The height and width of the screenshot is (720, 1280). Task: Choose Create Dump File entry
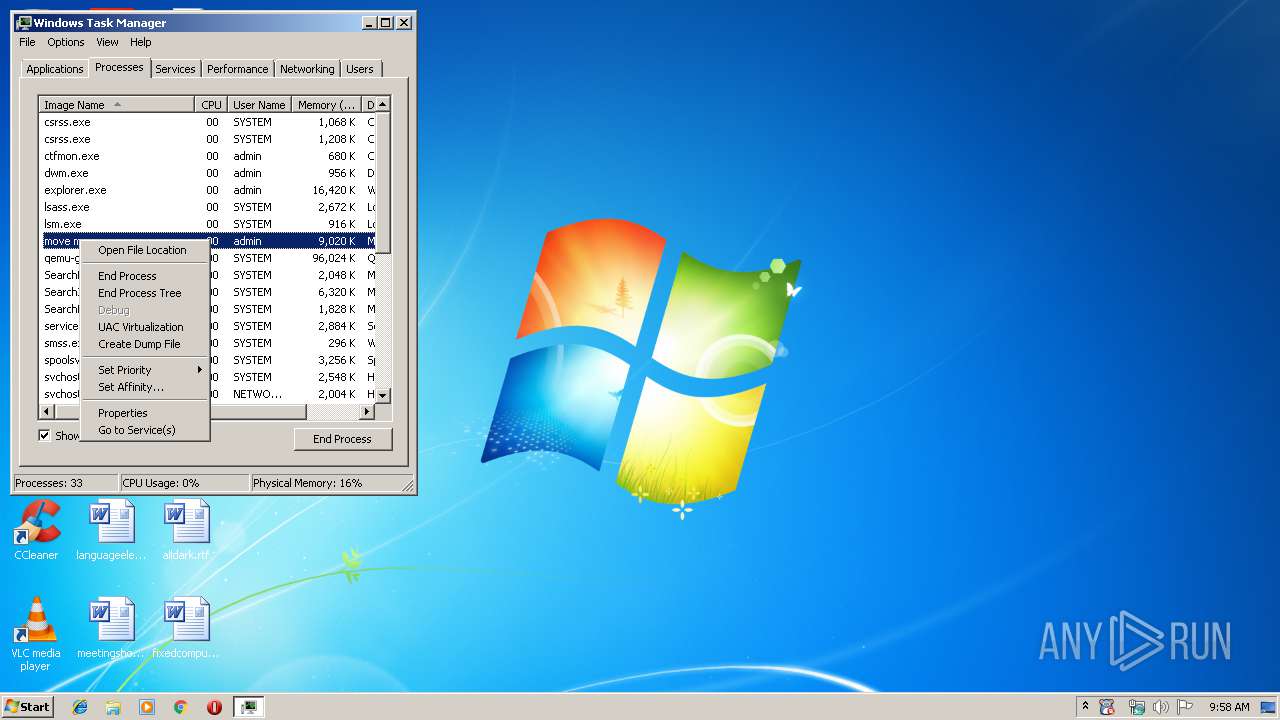[x=145, y=344]
